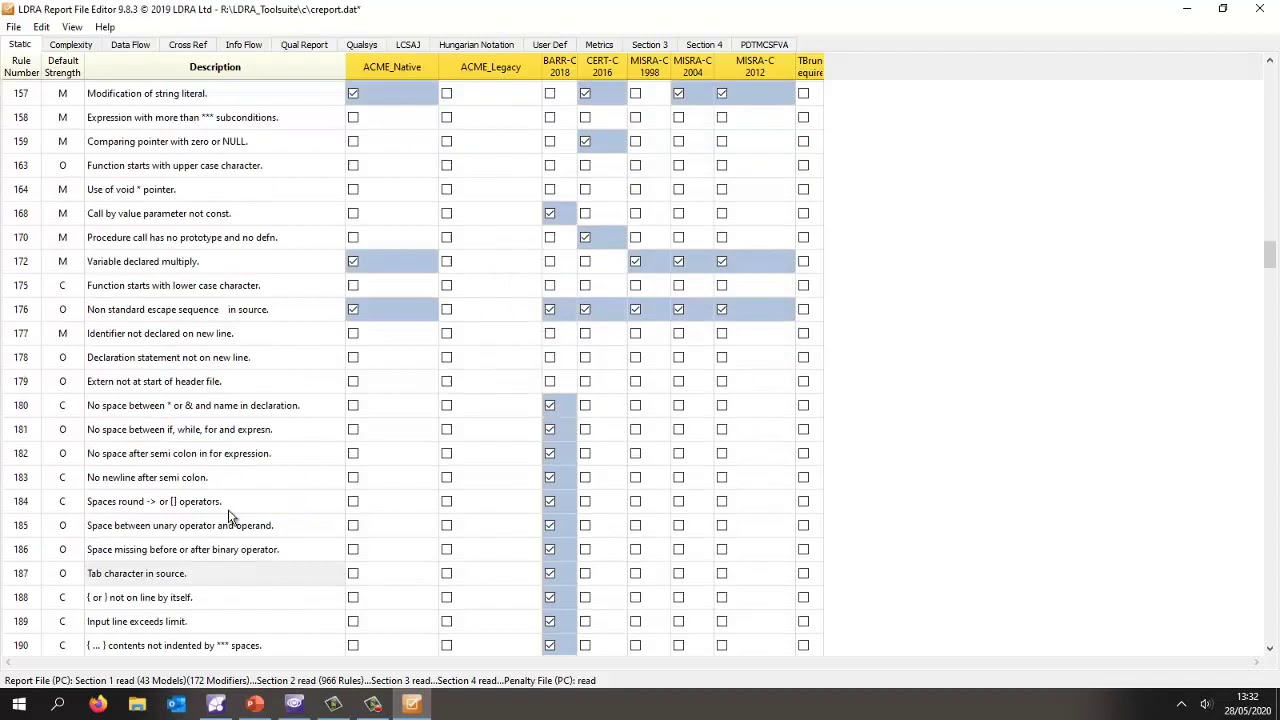Click the vertical scrollbar down arrow
1280x720 pixels.
[1270, 648]
